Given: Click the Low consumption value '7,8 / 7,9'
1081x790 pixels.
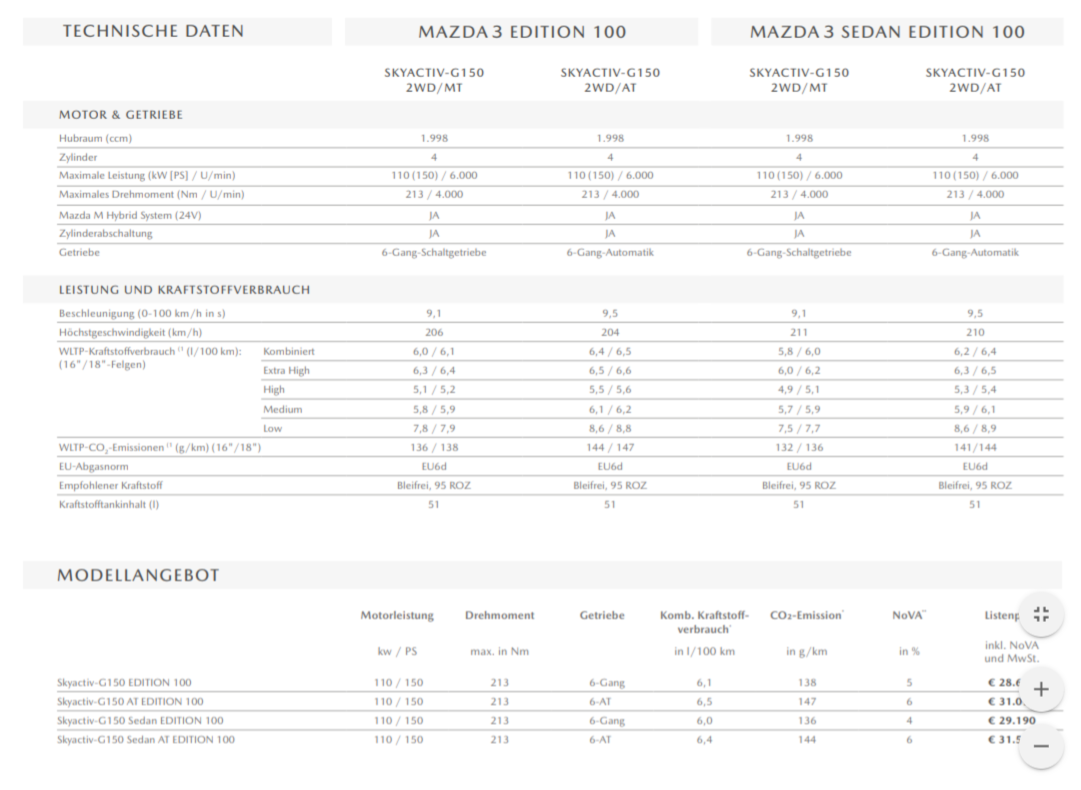Looking at the screenshot, I should tap(434, 428).
